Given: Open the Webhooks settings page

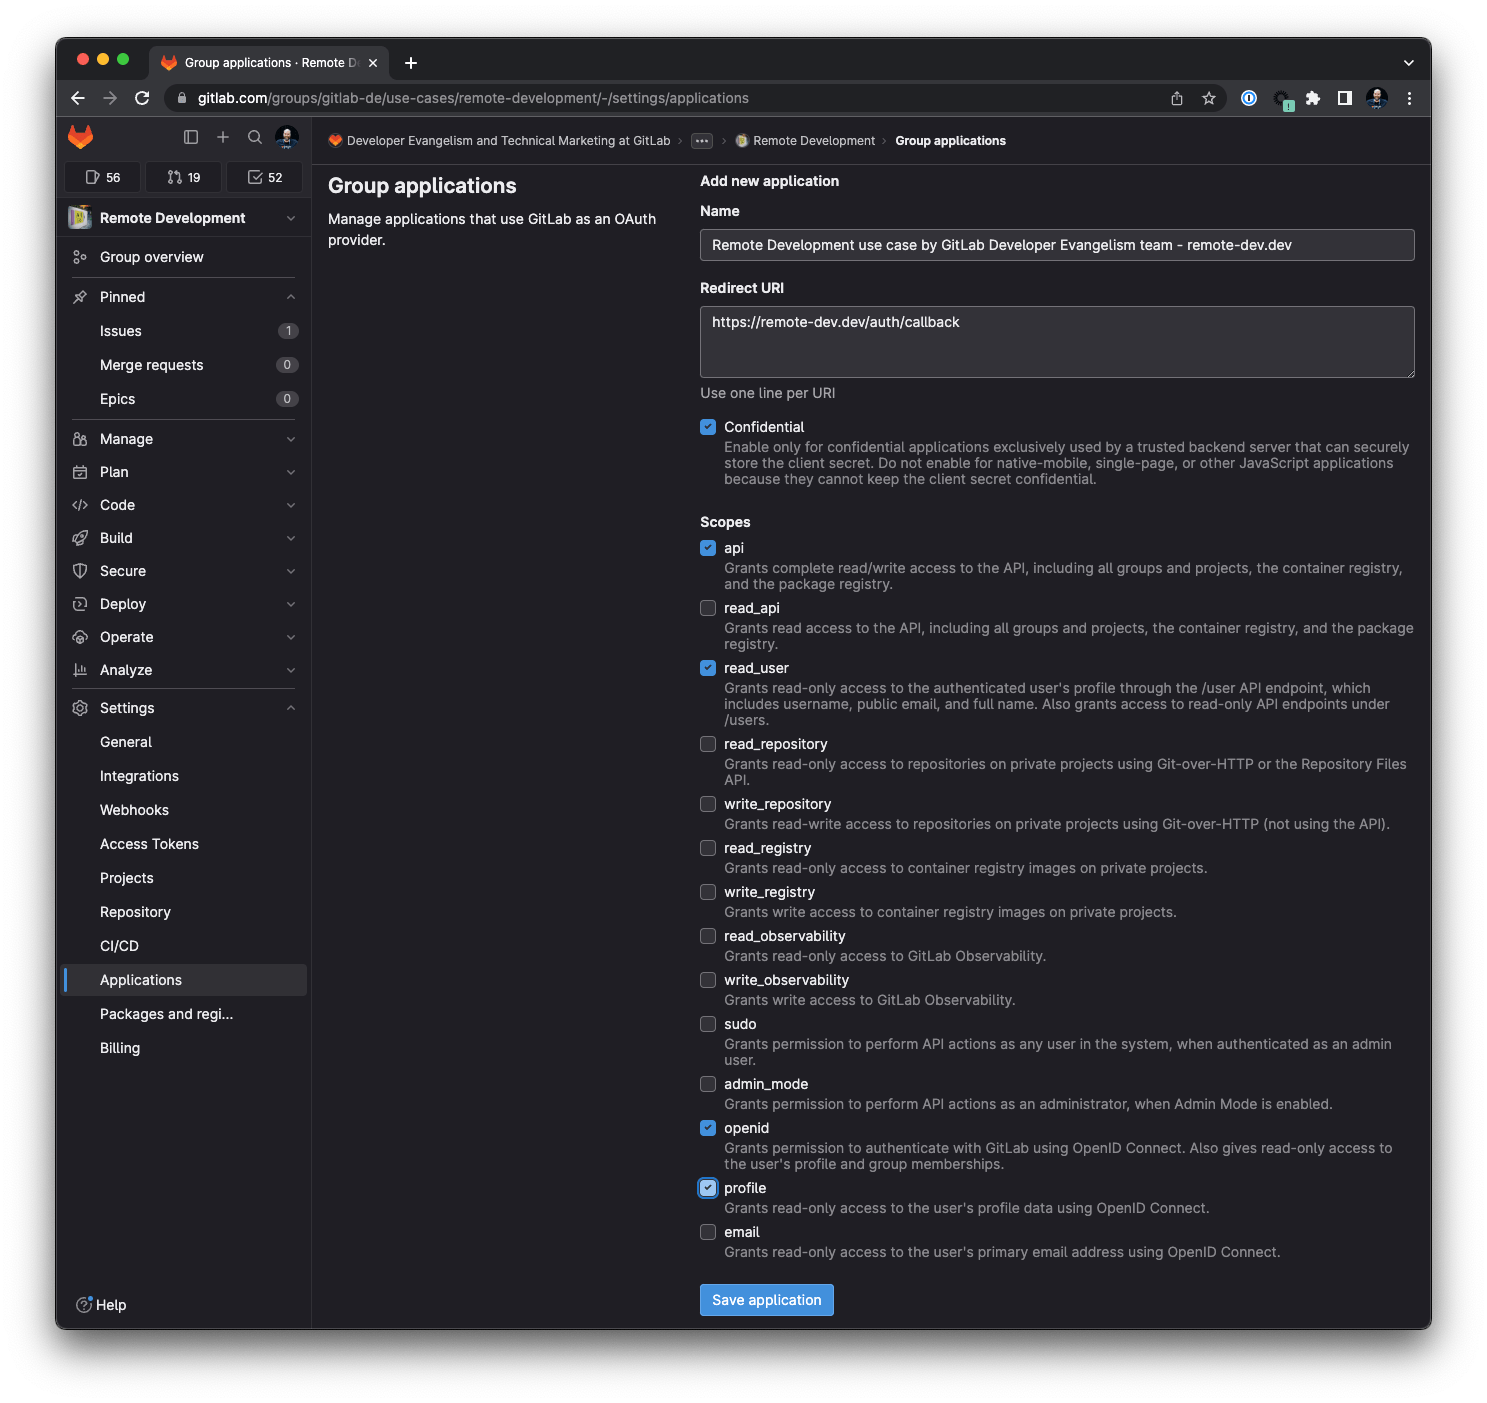Looking at the screenshot, I should coord(134,810).
